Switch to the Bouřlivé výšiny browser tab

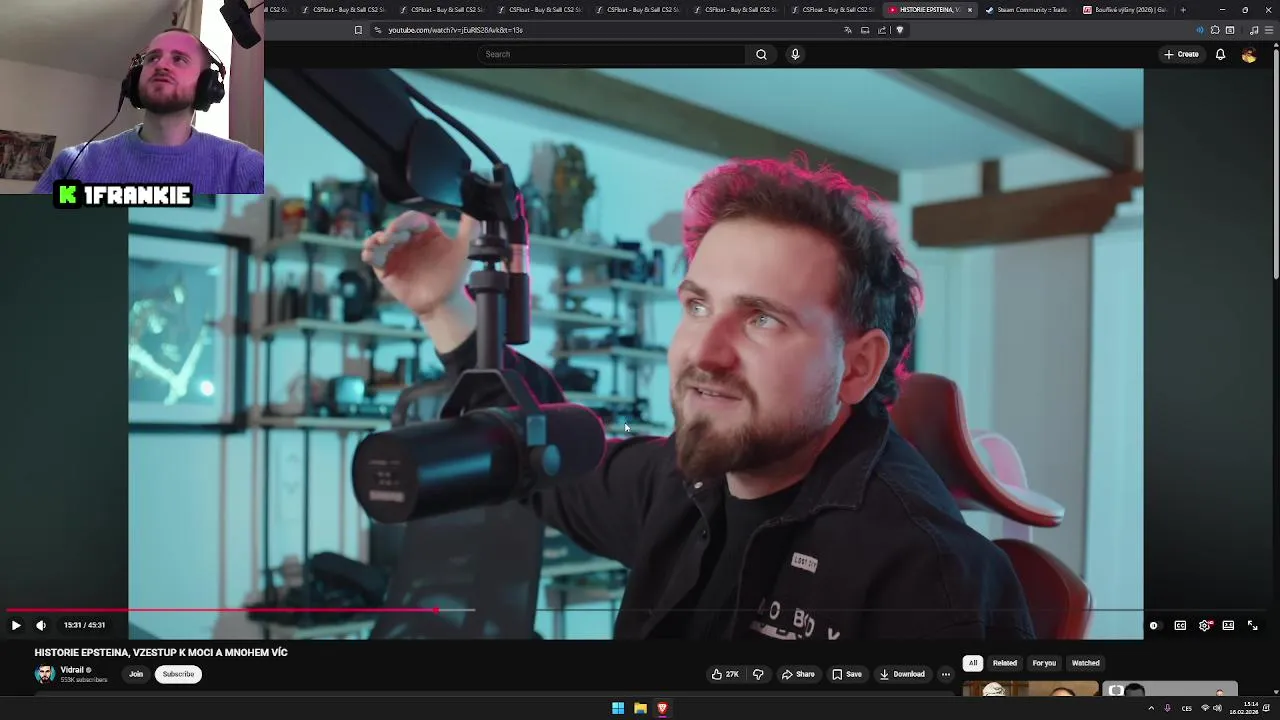click(x=1125, y=10)
